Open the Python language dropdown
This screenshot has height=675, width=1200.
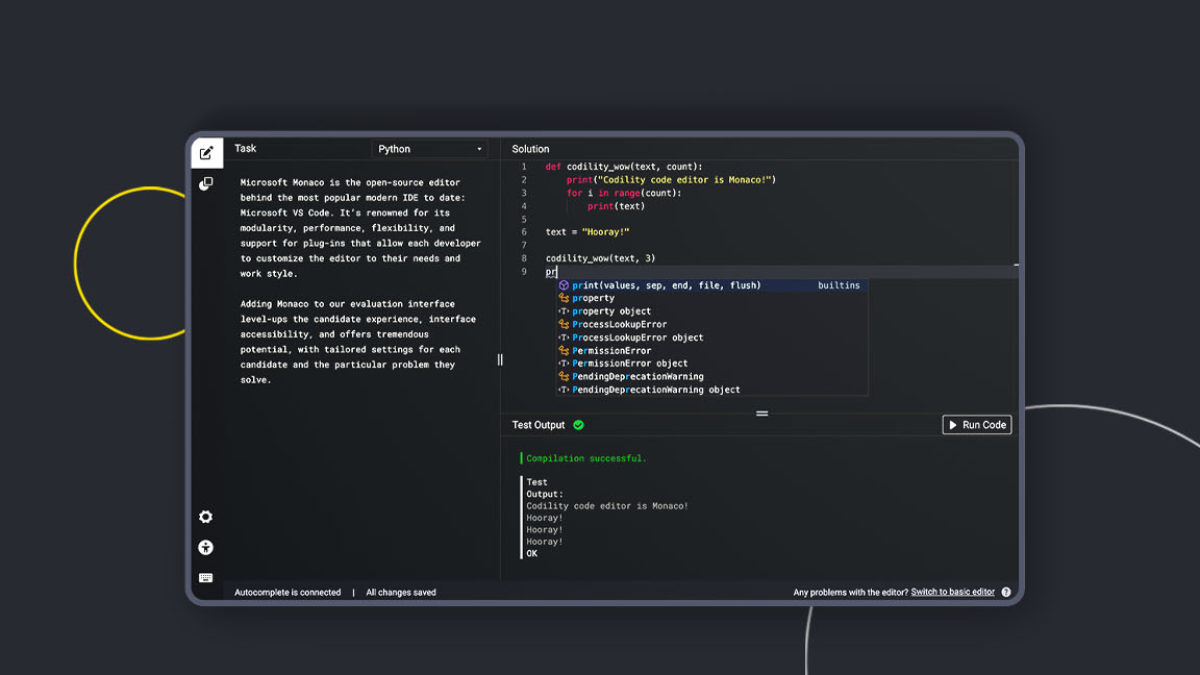[430, 149]
